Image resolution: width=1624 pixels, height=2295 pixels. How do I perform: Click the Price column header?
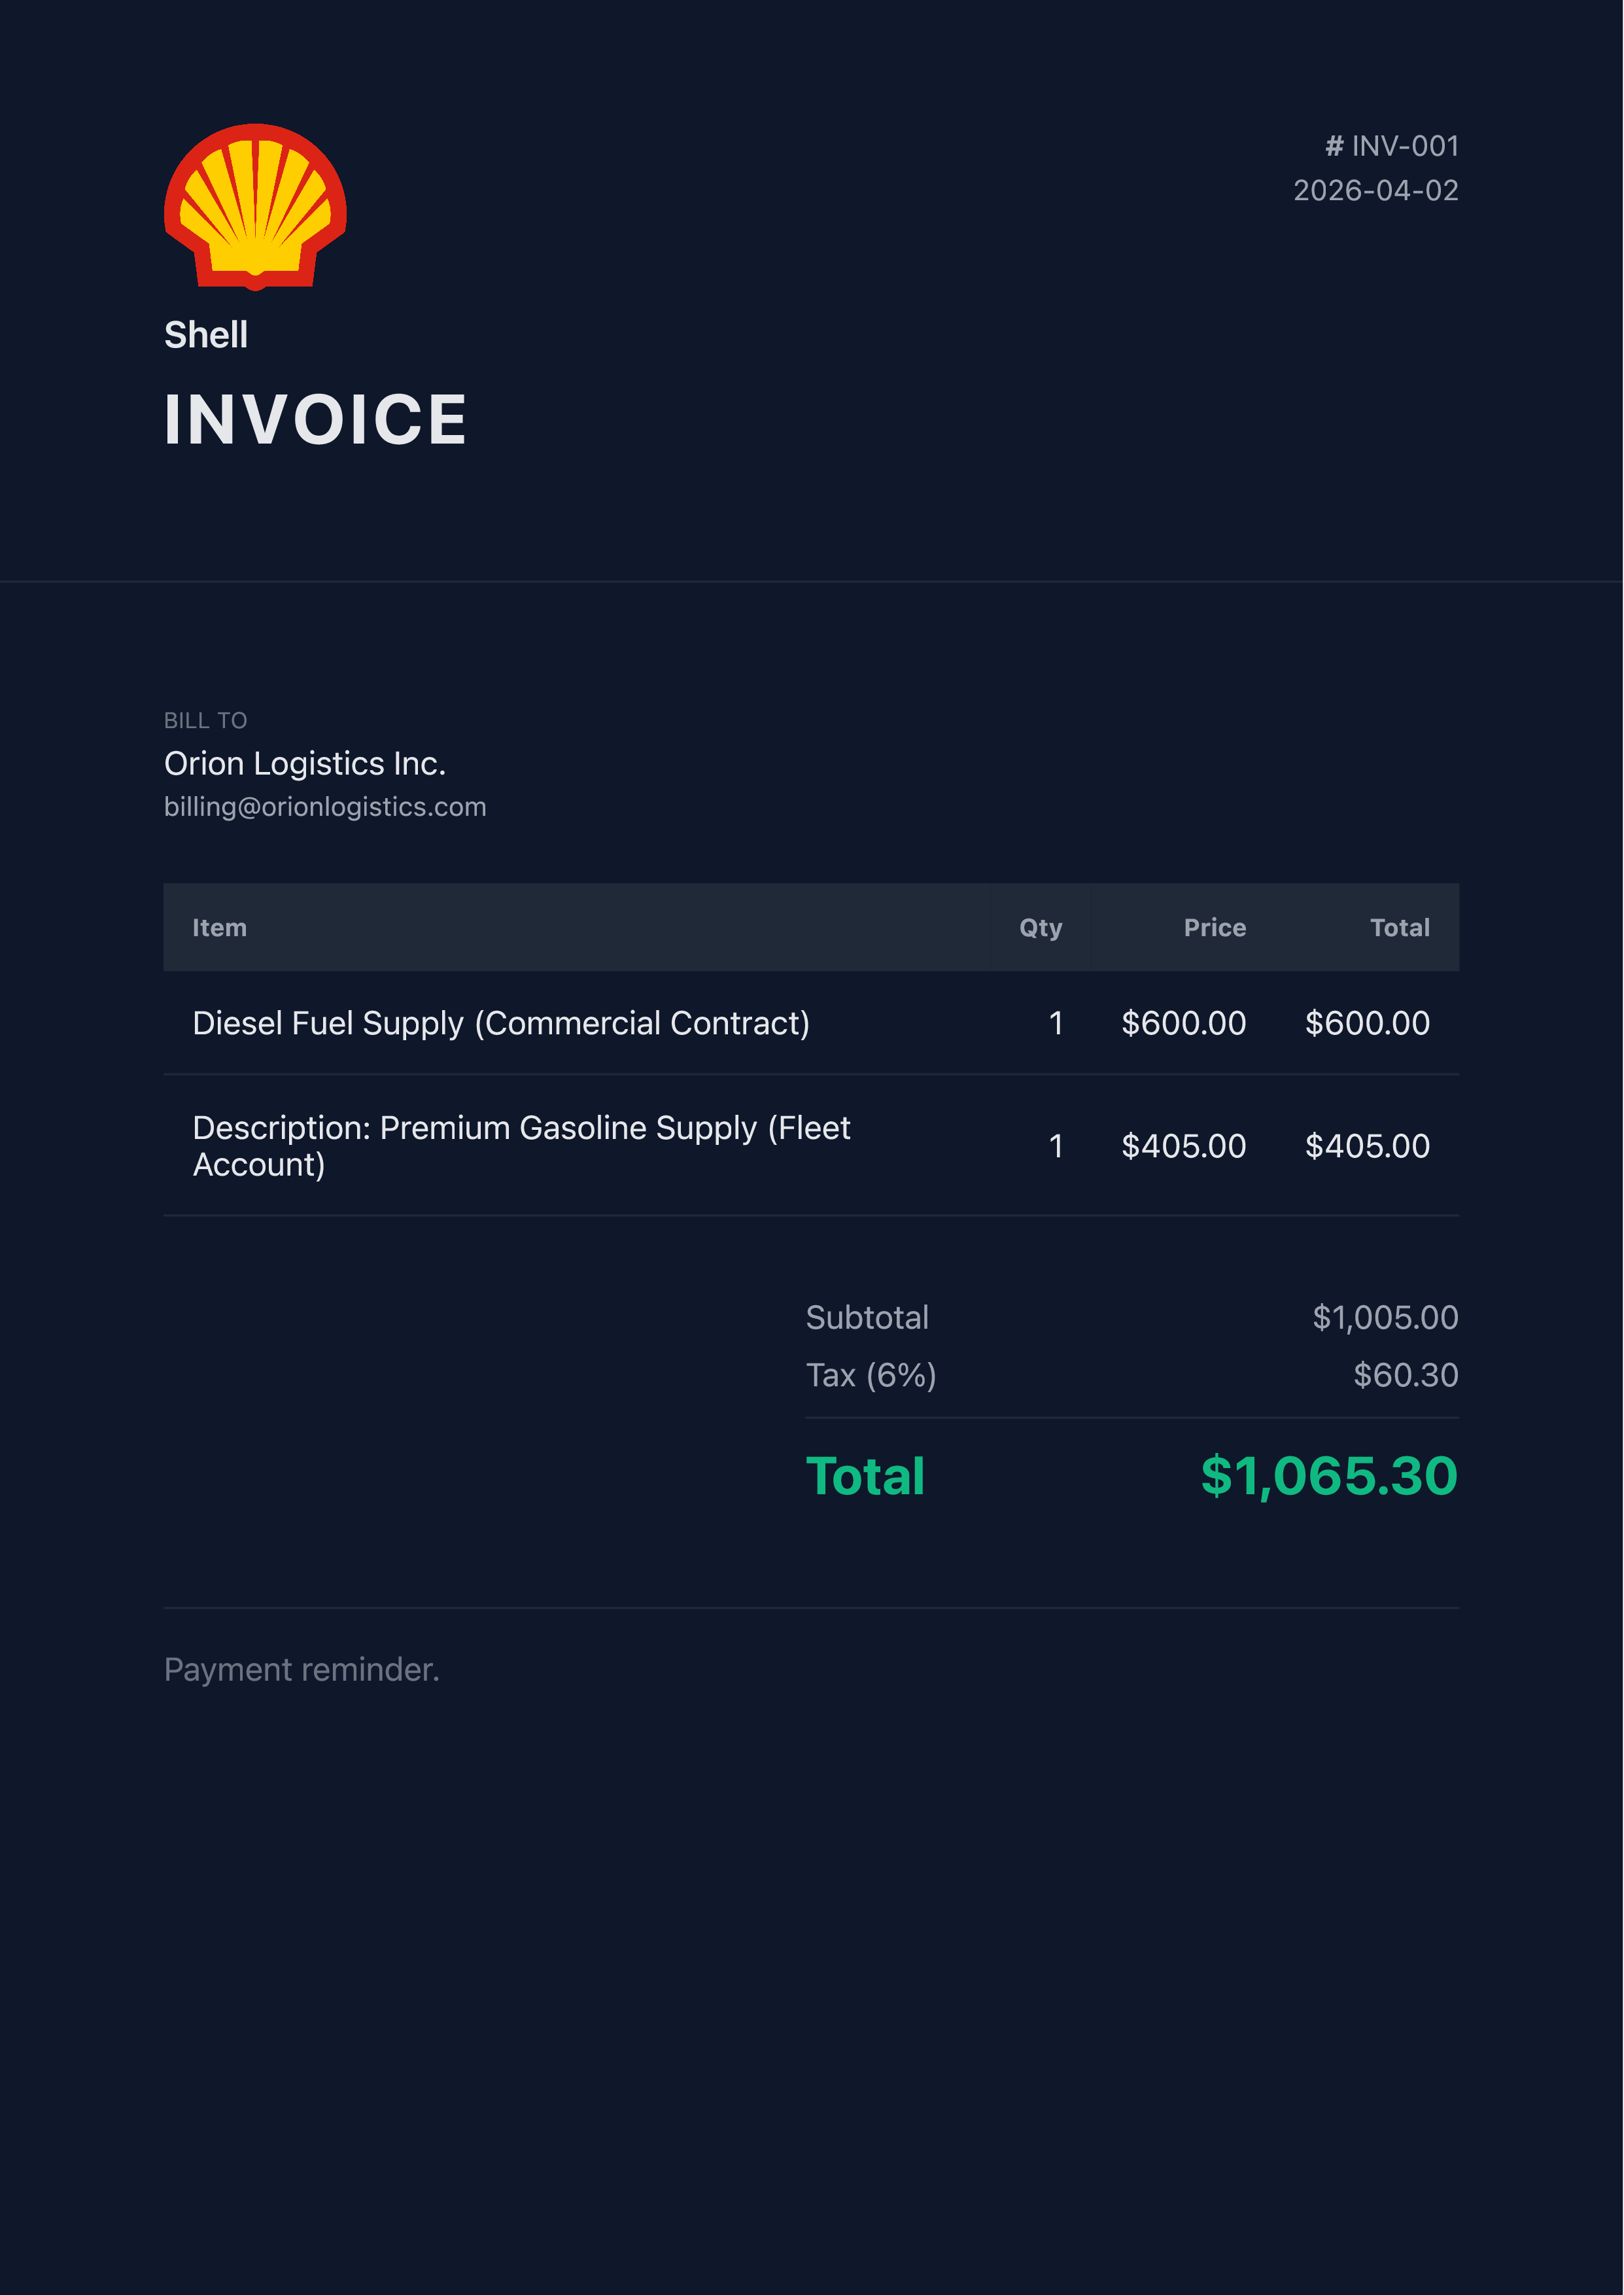coord(1214,928)
